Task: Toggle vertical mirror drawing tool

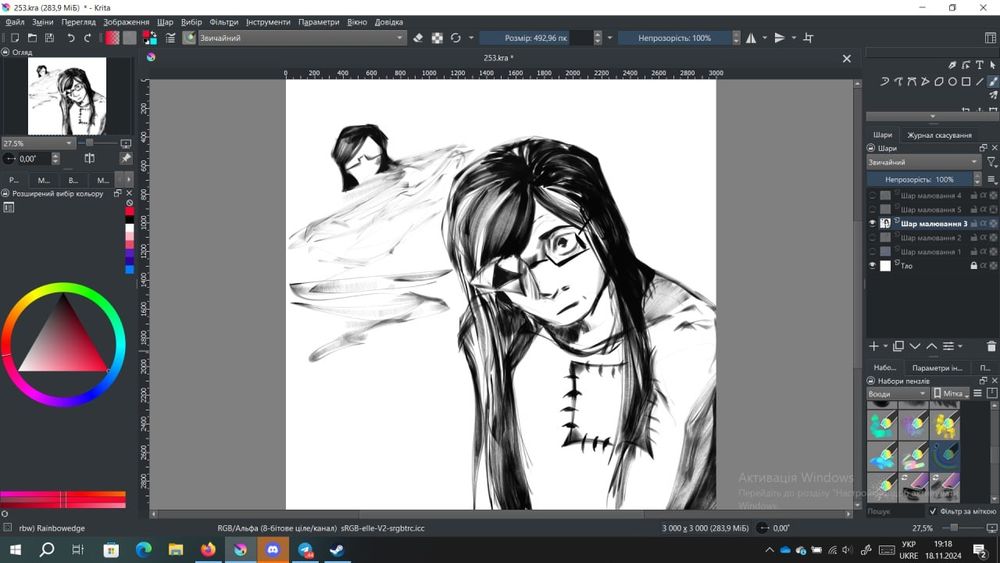Action: tap(779, 38)
